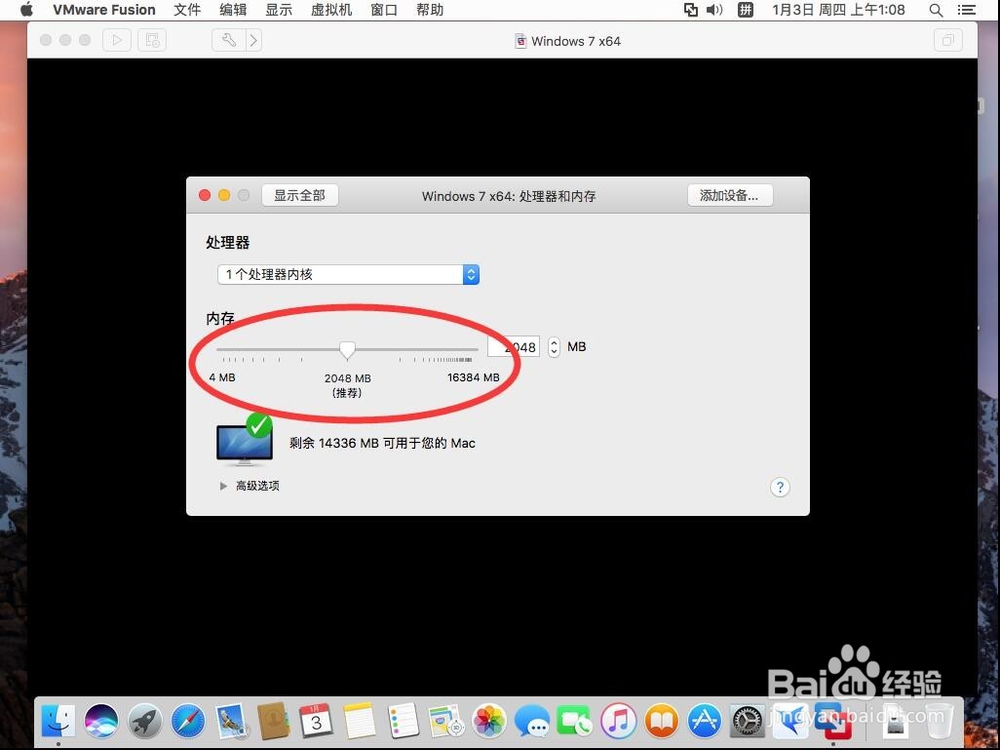Click the help question mark button
This screenshot has width=1000, height=750.
pos(780,487)
